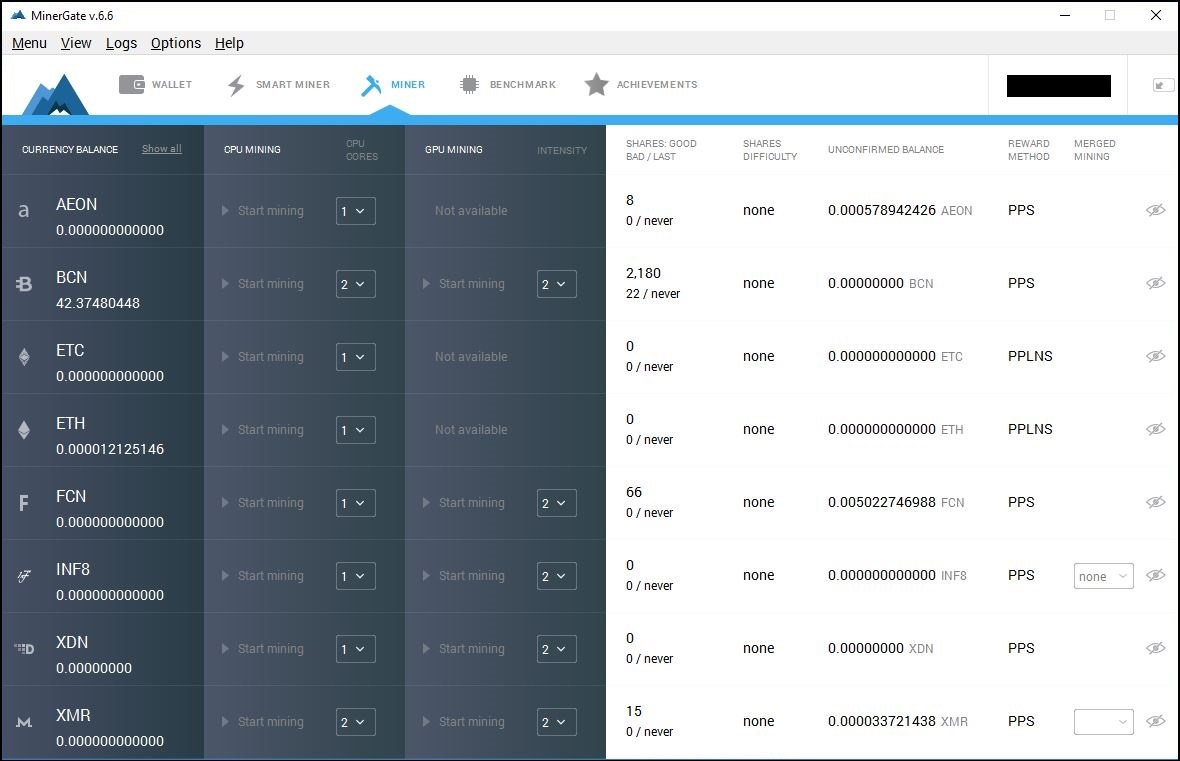Open ETH CPU cores dropdown
Screen dimensions: 1180x761
355,430
